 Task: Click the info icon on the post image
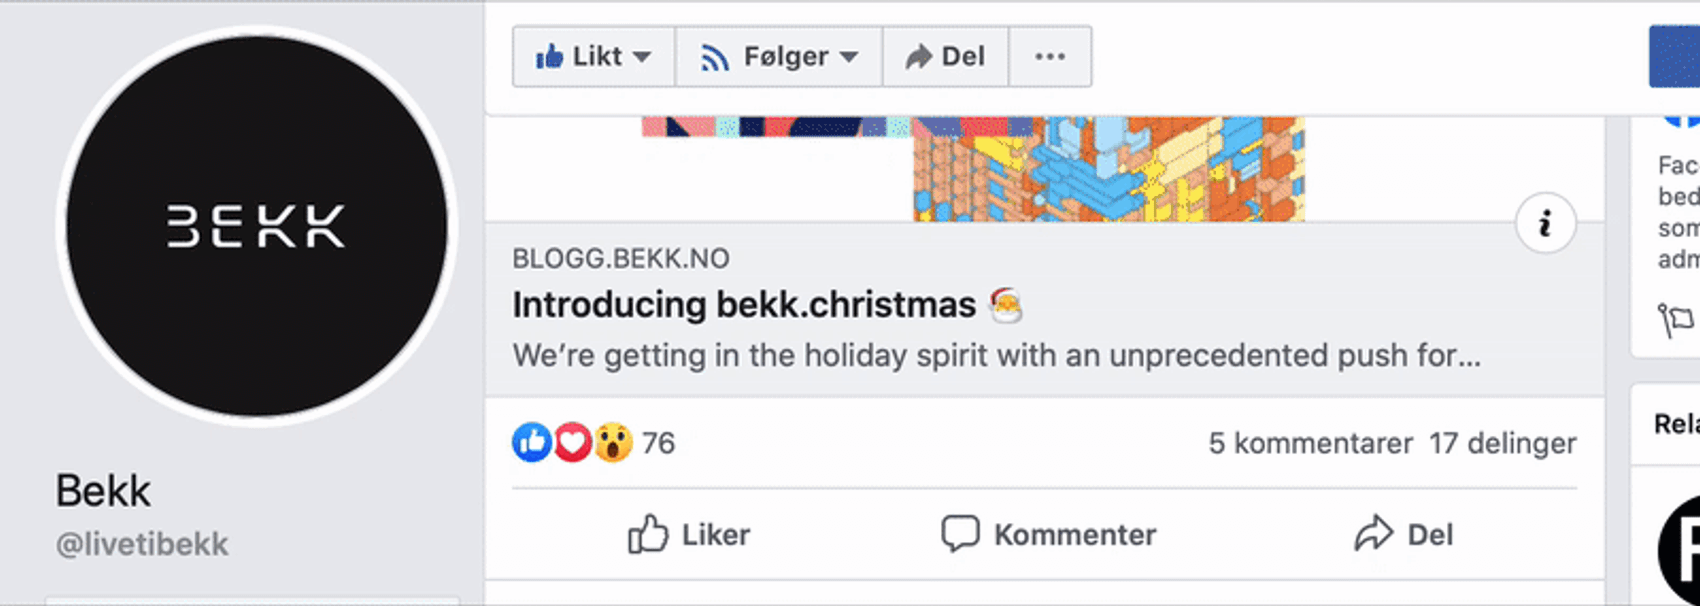click(1545, 223)
